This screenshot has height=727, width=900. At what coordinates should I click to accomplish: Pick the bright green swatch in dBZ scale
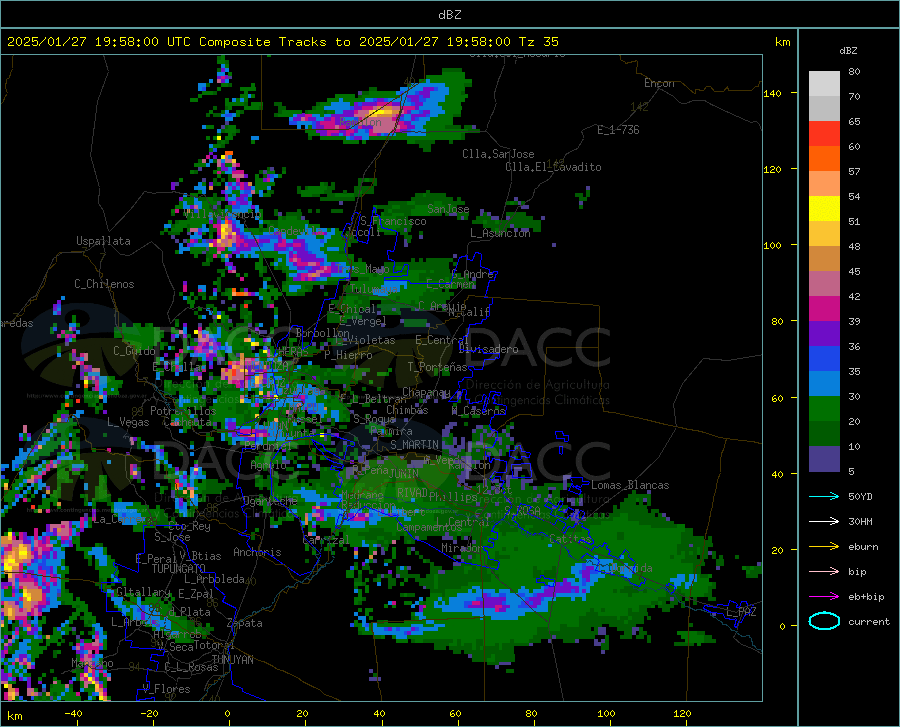pos(824,409)
